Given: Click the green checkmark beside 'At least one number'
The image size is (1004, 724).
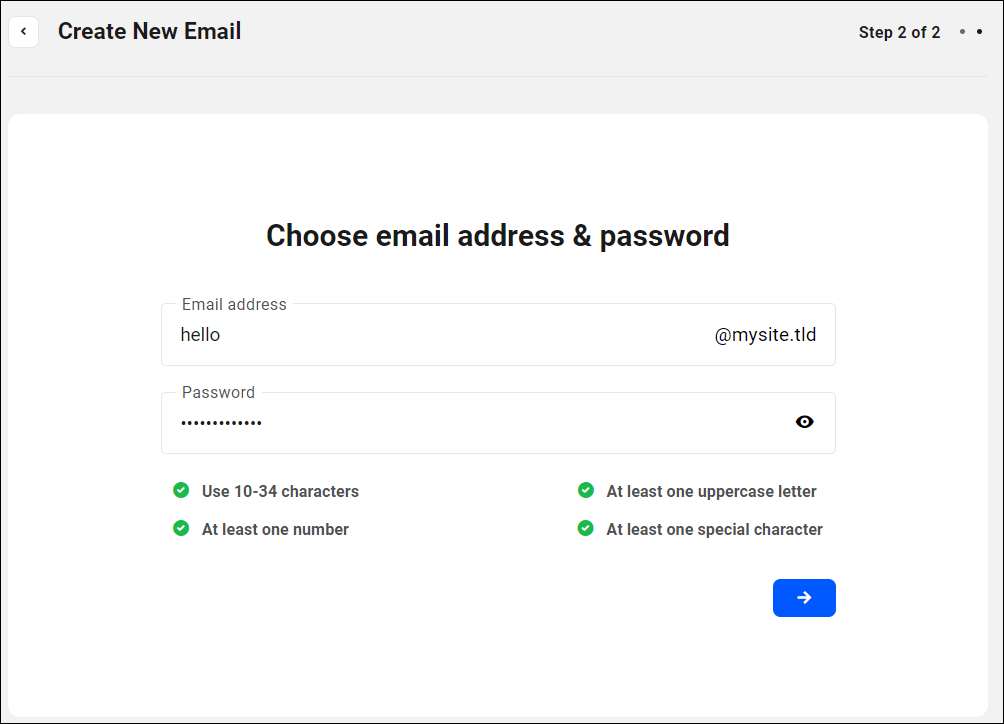Looking at the screenshot, I should point(181,528).
